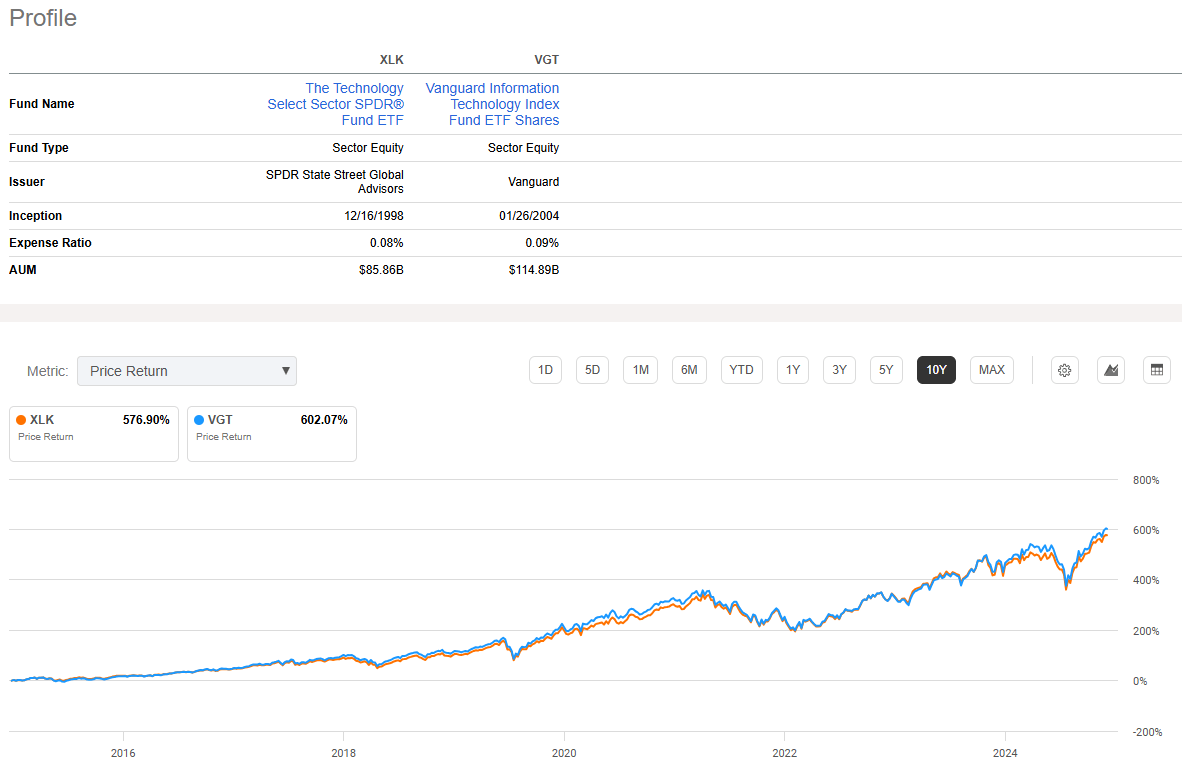Toggle the XLK series legend card
The height and width of the screenshot is (774, 1182).
coord(93,433)
